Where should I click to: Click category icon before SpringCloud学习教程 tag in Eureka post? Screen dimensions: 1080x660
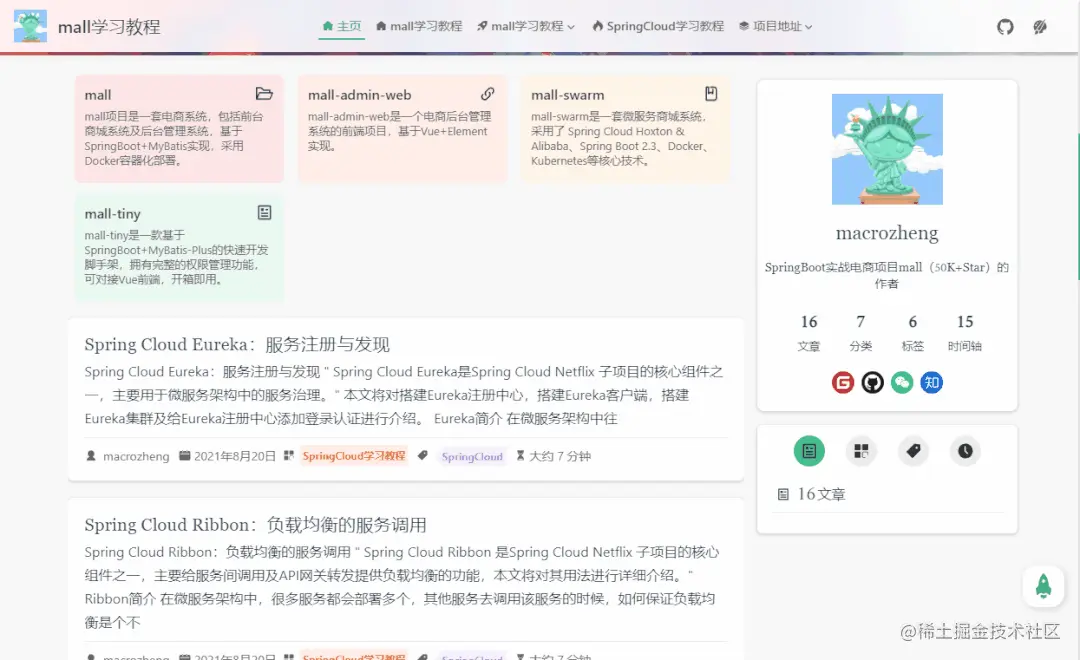click(289, 455)
